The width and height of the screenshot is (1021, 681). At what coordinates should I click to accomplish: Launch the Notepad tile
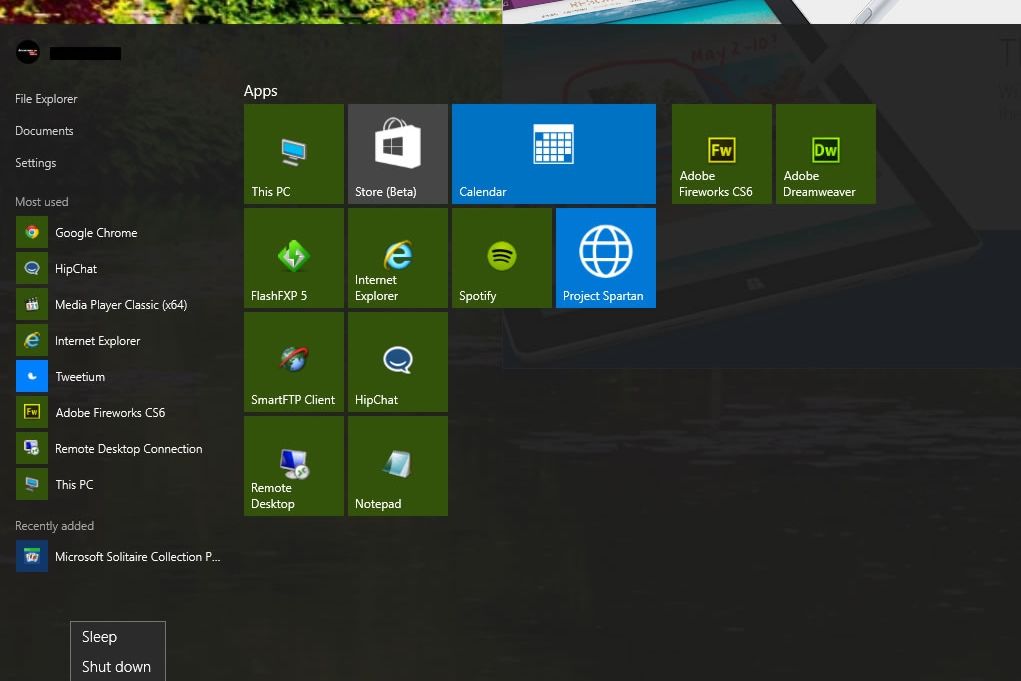coord(398,466)
